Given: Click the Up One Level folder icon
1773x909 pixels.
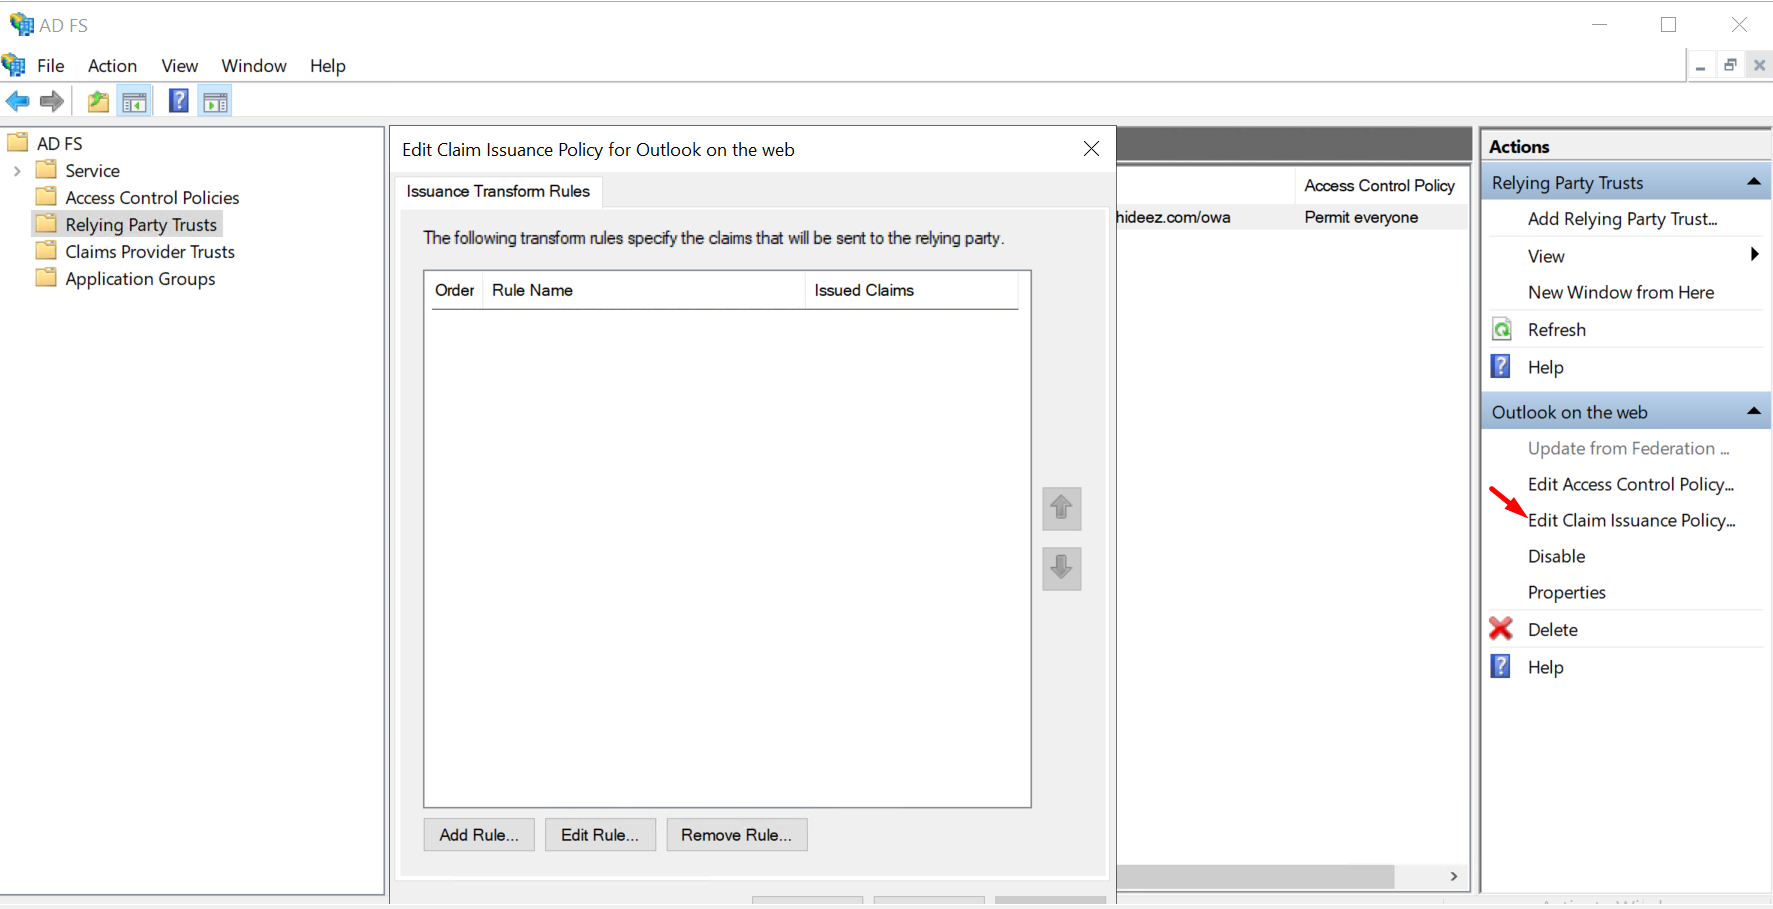Looking at the screenshot, I should pyautogui.click(x=98, y=101).
